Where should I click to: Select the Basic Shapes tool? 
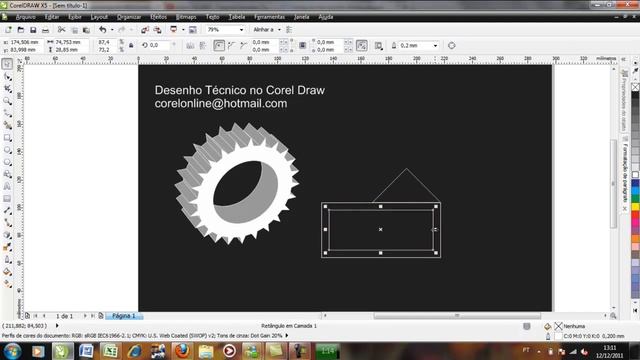click(x=7, y=174)
